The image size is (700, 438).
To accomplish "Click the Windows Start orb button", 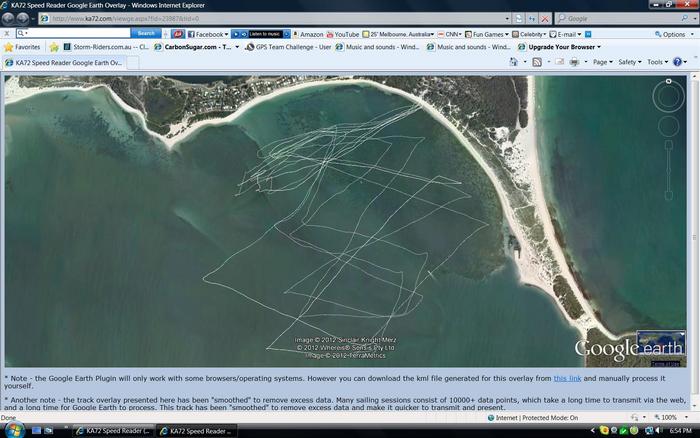I will pyautogui.click(x=11, y=428).
